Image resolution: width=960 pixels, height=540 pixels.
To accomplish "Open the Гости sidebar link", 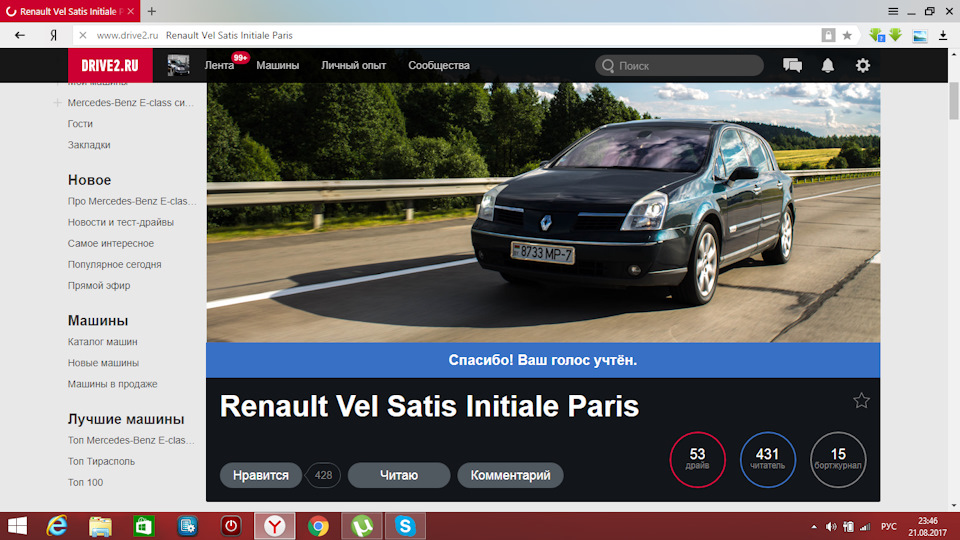I will [80, 124].
